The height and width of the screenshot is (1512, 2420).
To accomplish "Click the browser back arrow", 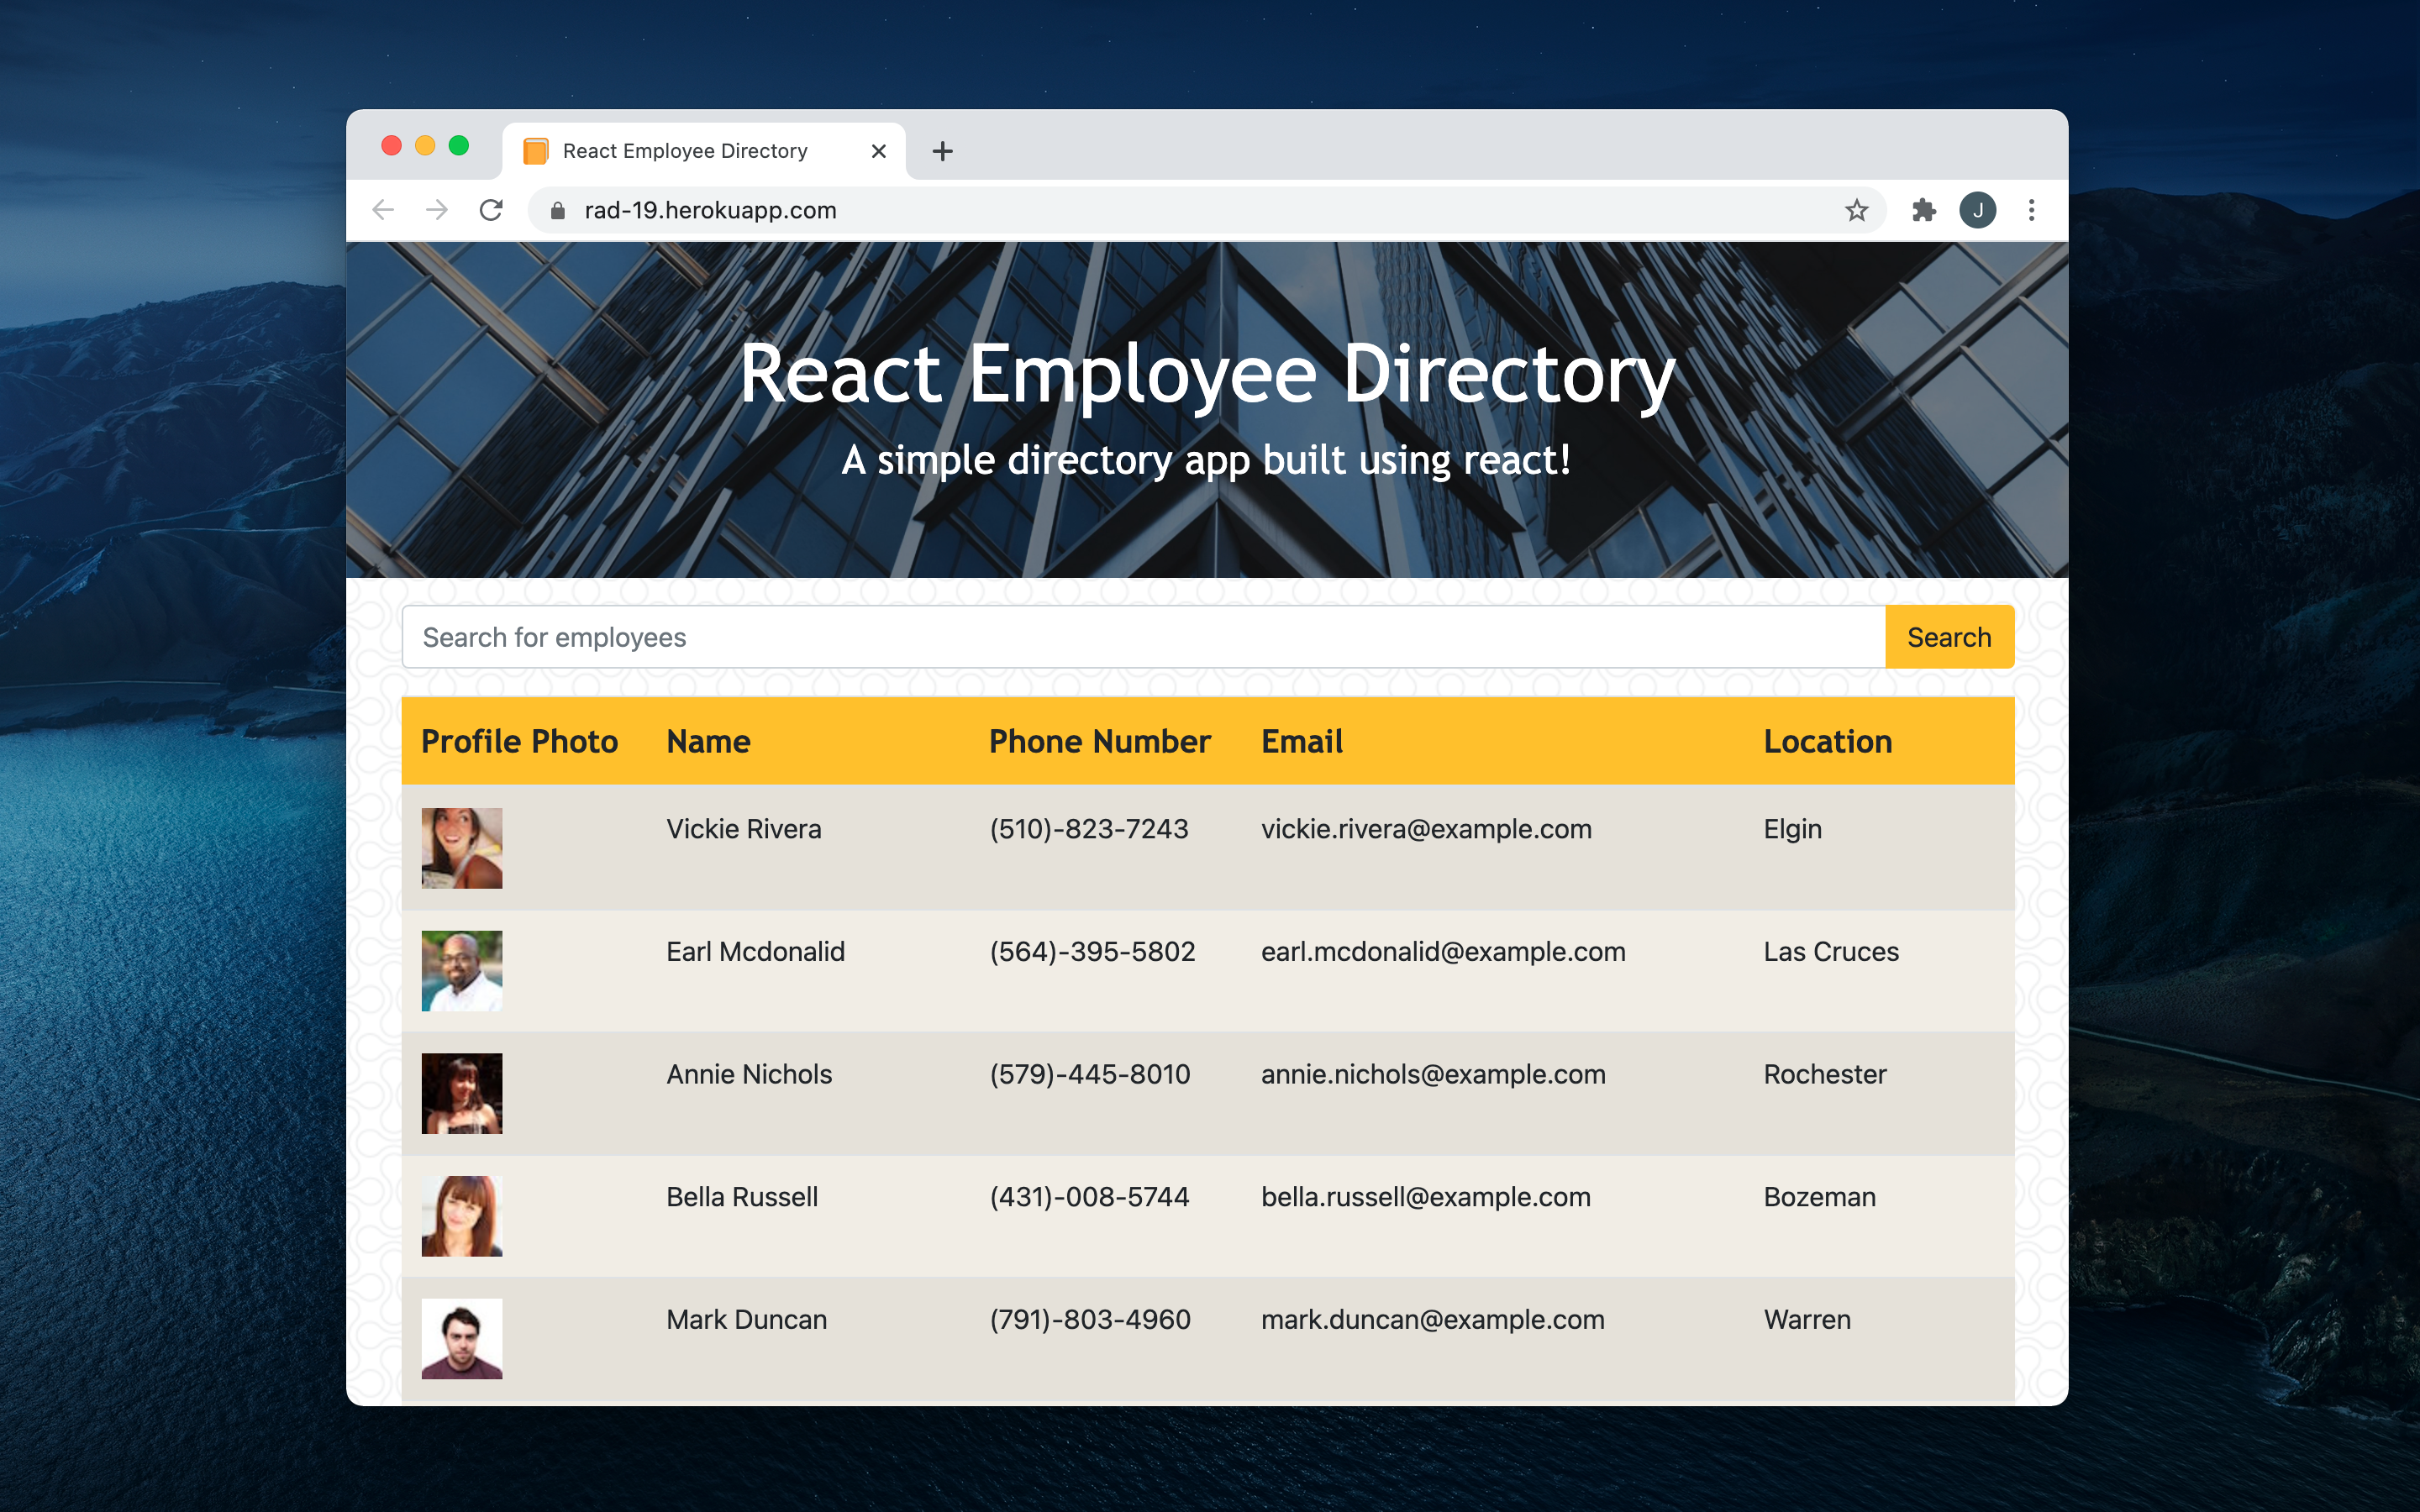I will tap(383, 210).
